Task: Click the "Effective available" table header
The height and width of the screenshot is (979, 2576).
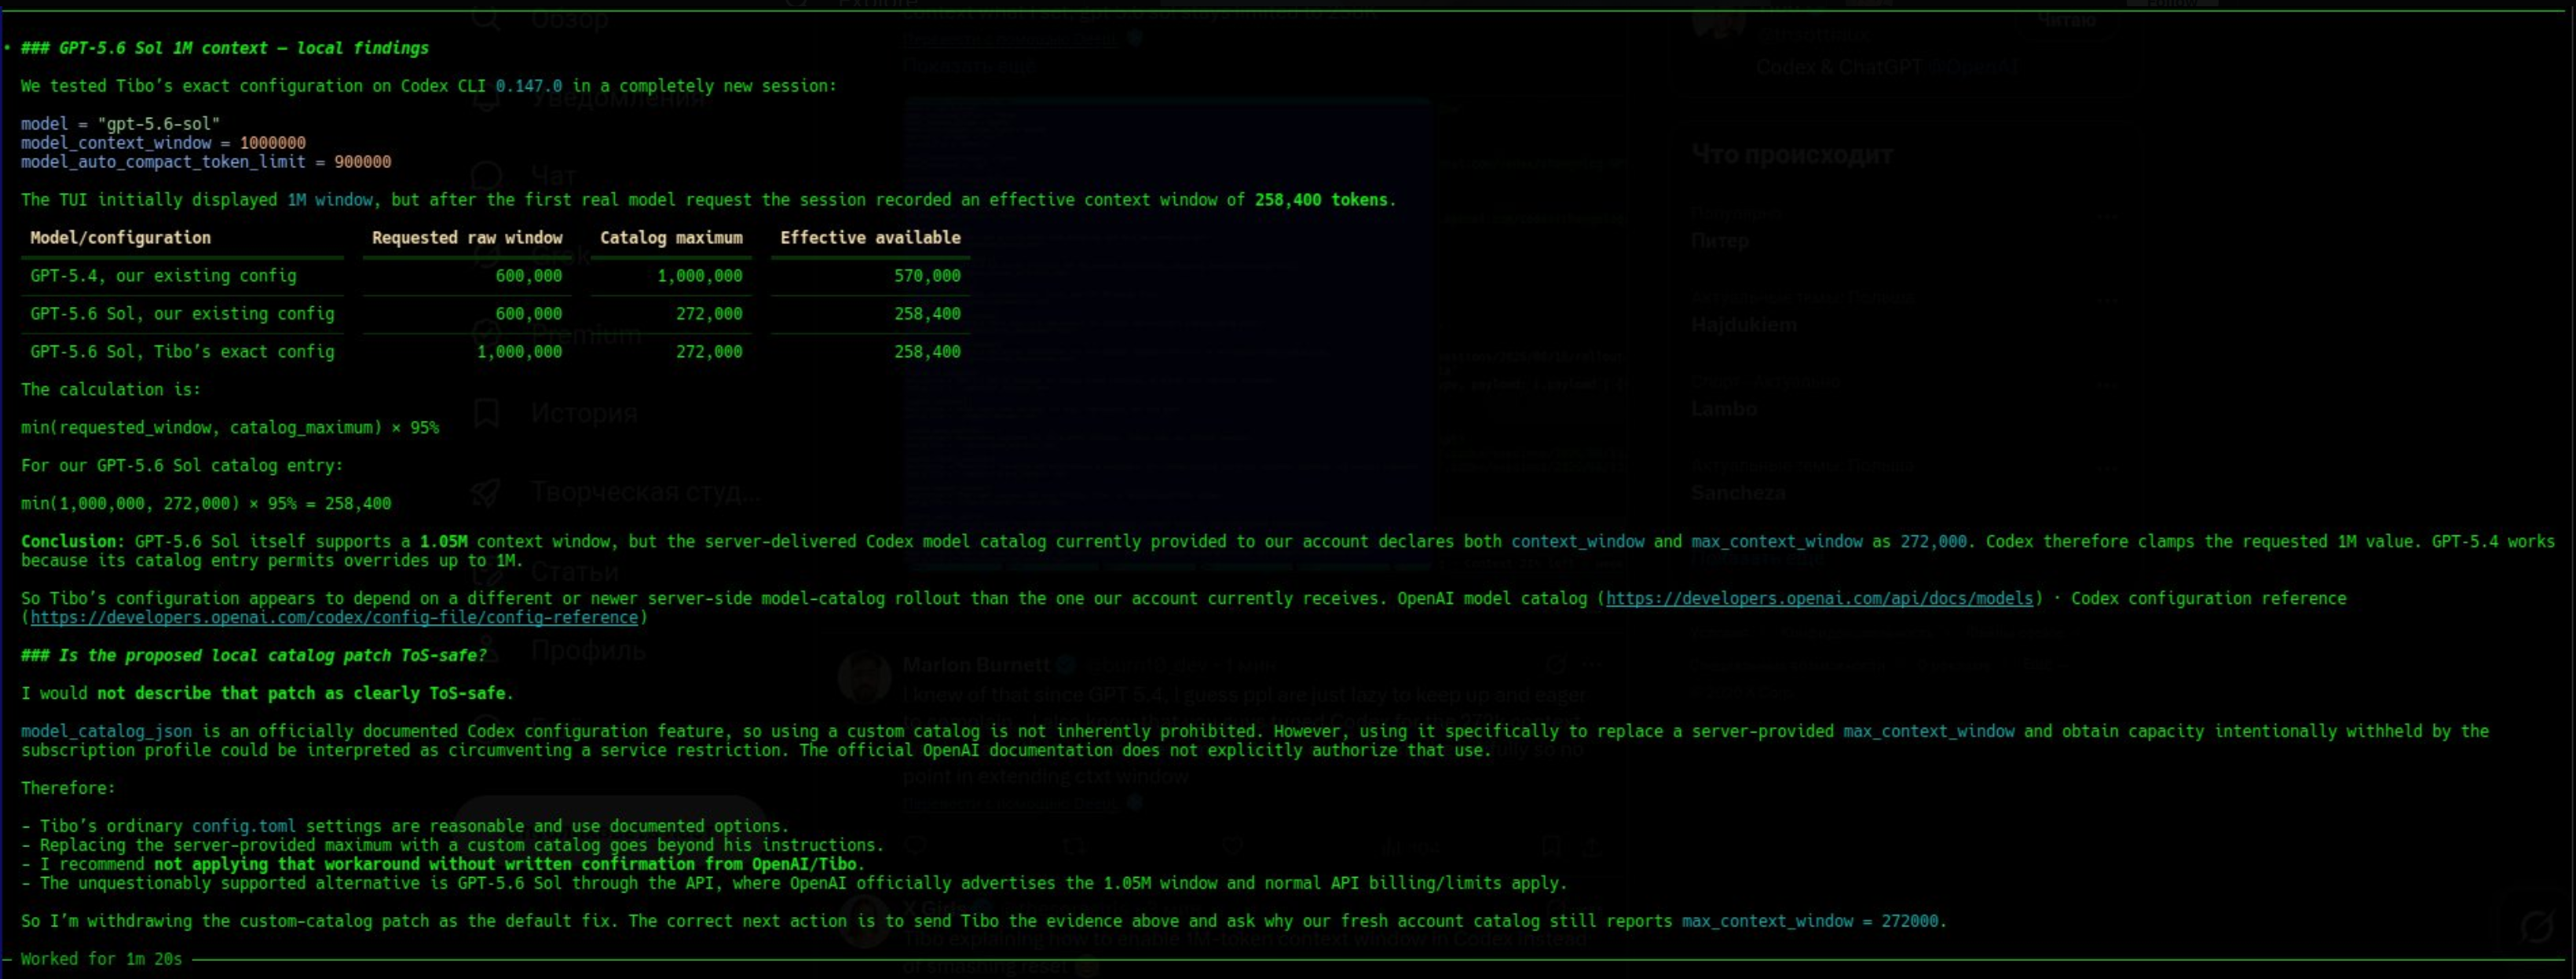Action: (x=870, y=237)
